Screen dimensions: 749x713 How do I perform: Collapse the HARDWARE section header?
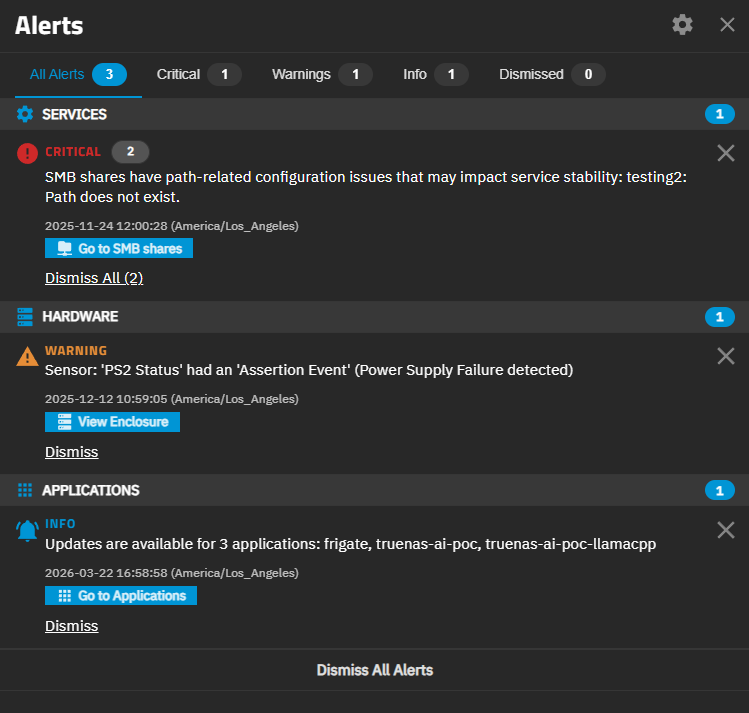374,317
